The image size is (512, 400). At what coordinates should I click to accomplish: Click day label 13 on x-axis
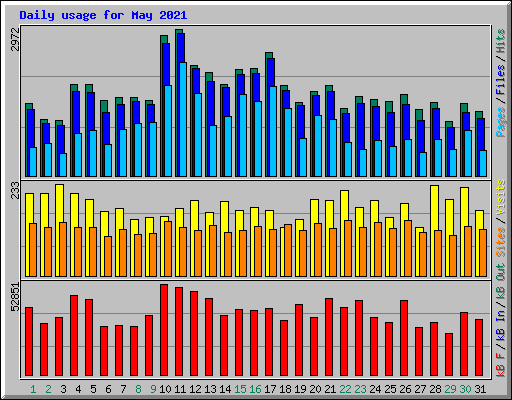click(x=210, y=389)
